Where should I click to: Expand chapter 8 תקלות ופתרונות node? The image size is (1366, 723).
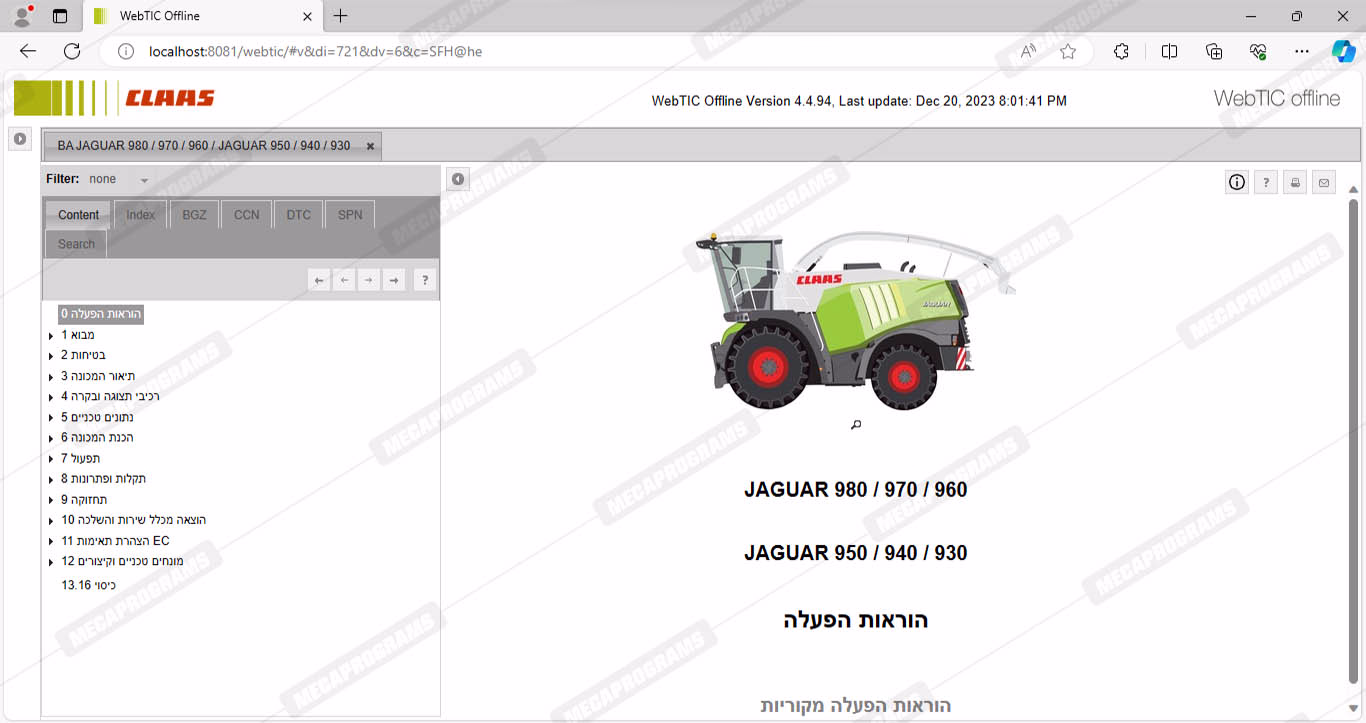(51, 480)
